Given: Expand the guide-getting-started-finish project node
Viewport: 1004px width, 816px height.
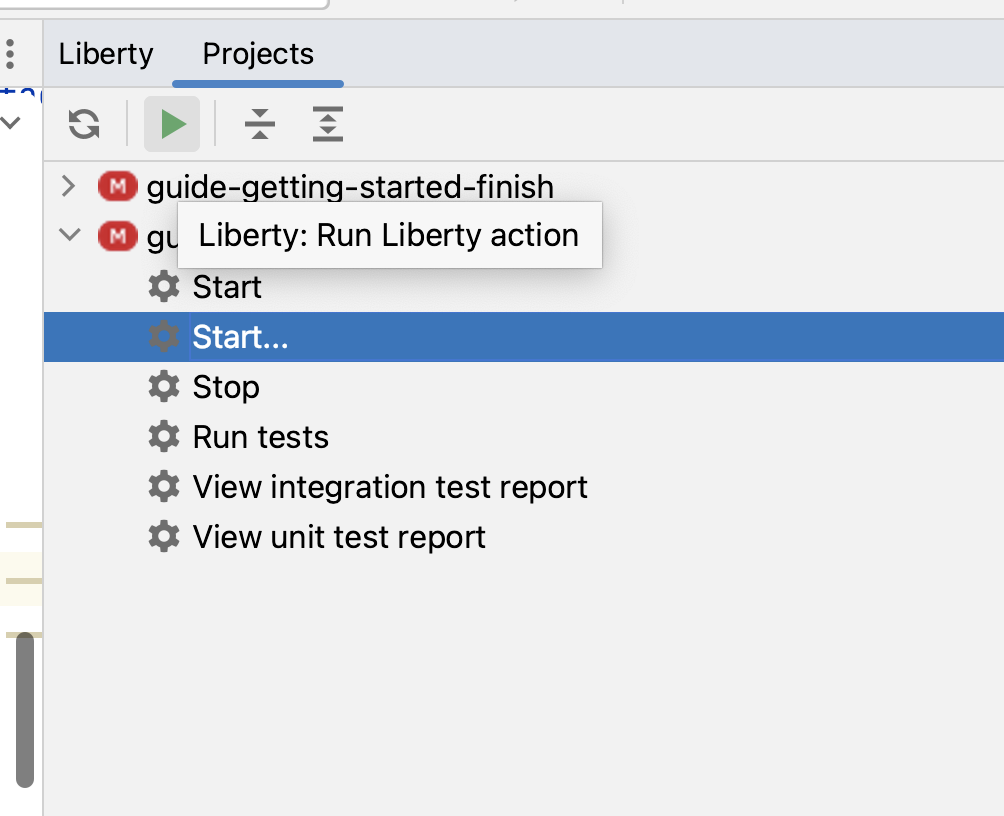Looking at the screenshot, I should pos(68,186).
